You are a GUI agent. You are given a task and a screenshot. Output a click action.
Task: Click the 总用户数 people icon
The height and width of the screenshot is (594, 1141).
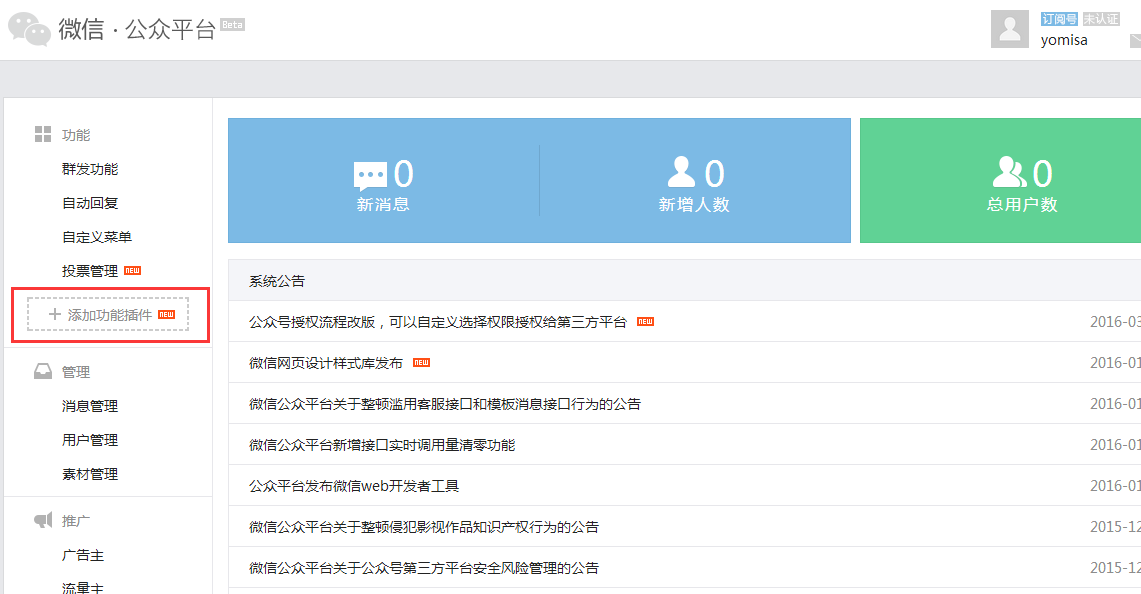1009,173
